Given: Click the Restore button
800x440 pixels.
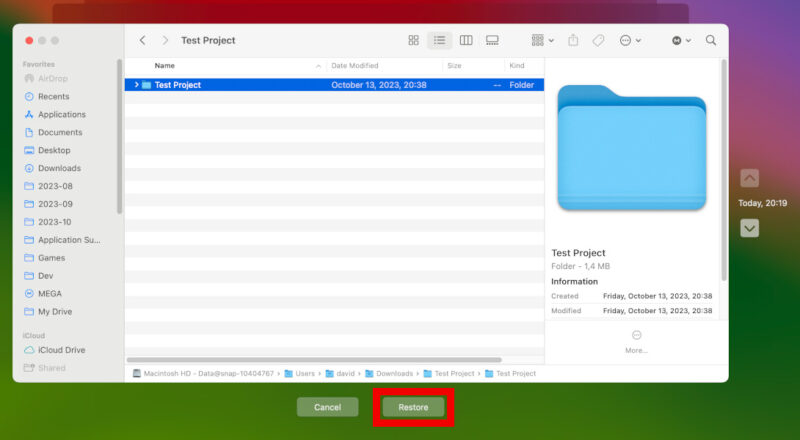Looking at the screenshot, I should point(413,407).
